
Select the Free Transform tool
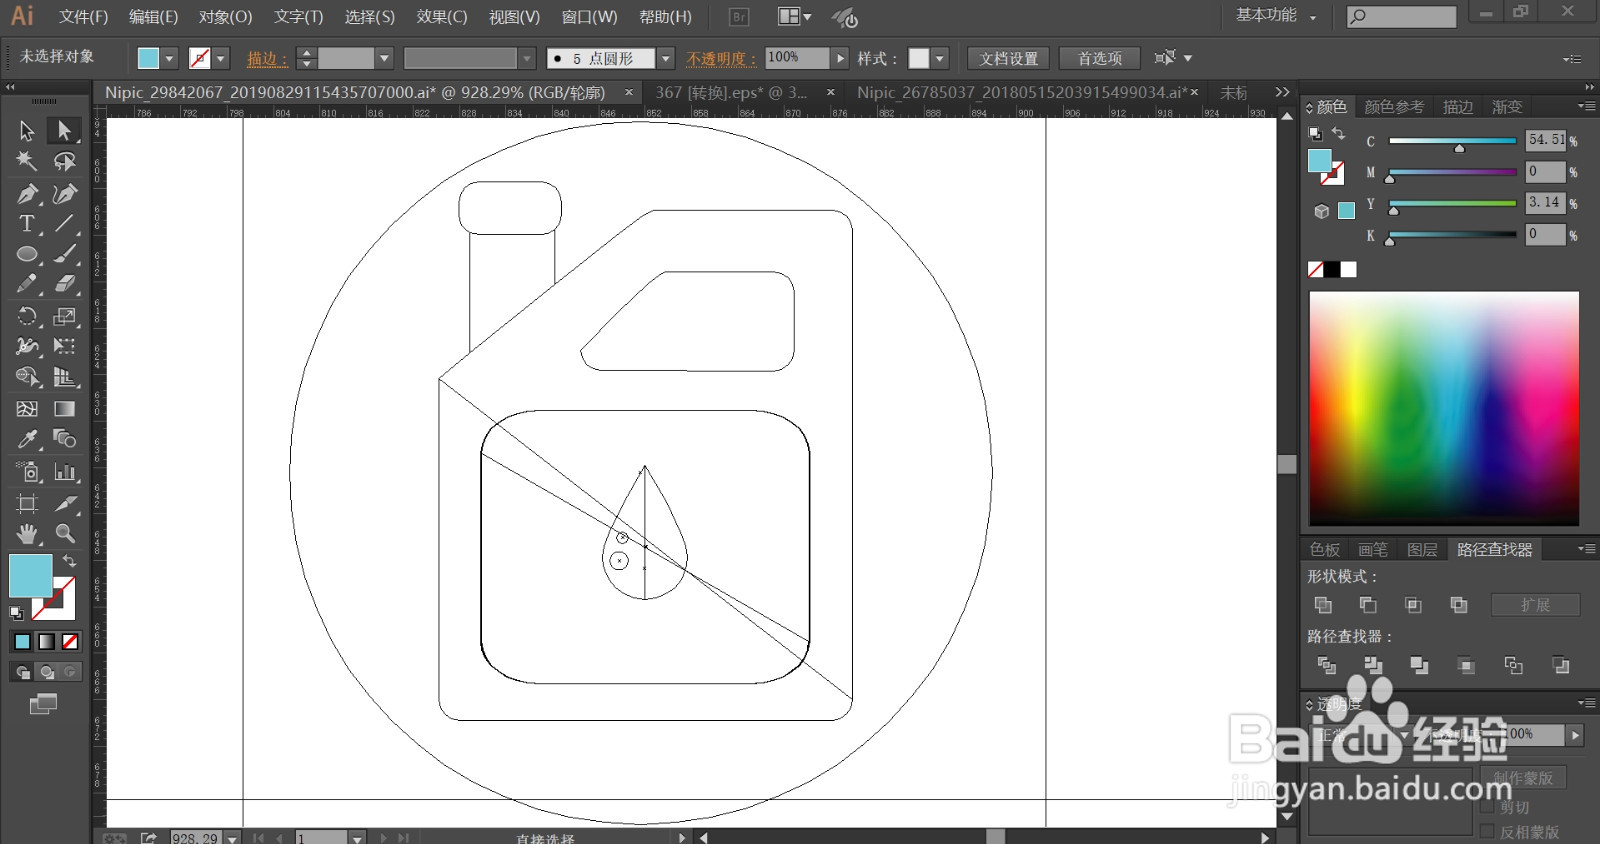[64, 346]
